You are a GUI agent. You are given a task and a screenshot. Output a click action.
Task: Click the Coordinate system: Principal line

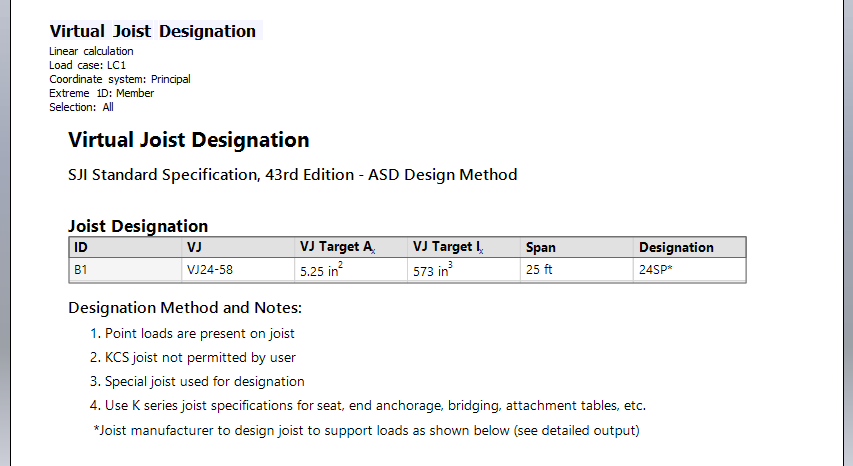120,79
